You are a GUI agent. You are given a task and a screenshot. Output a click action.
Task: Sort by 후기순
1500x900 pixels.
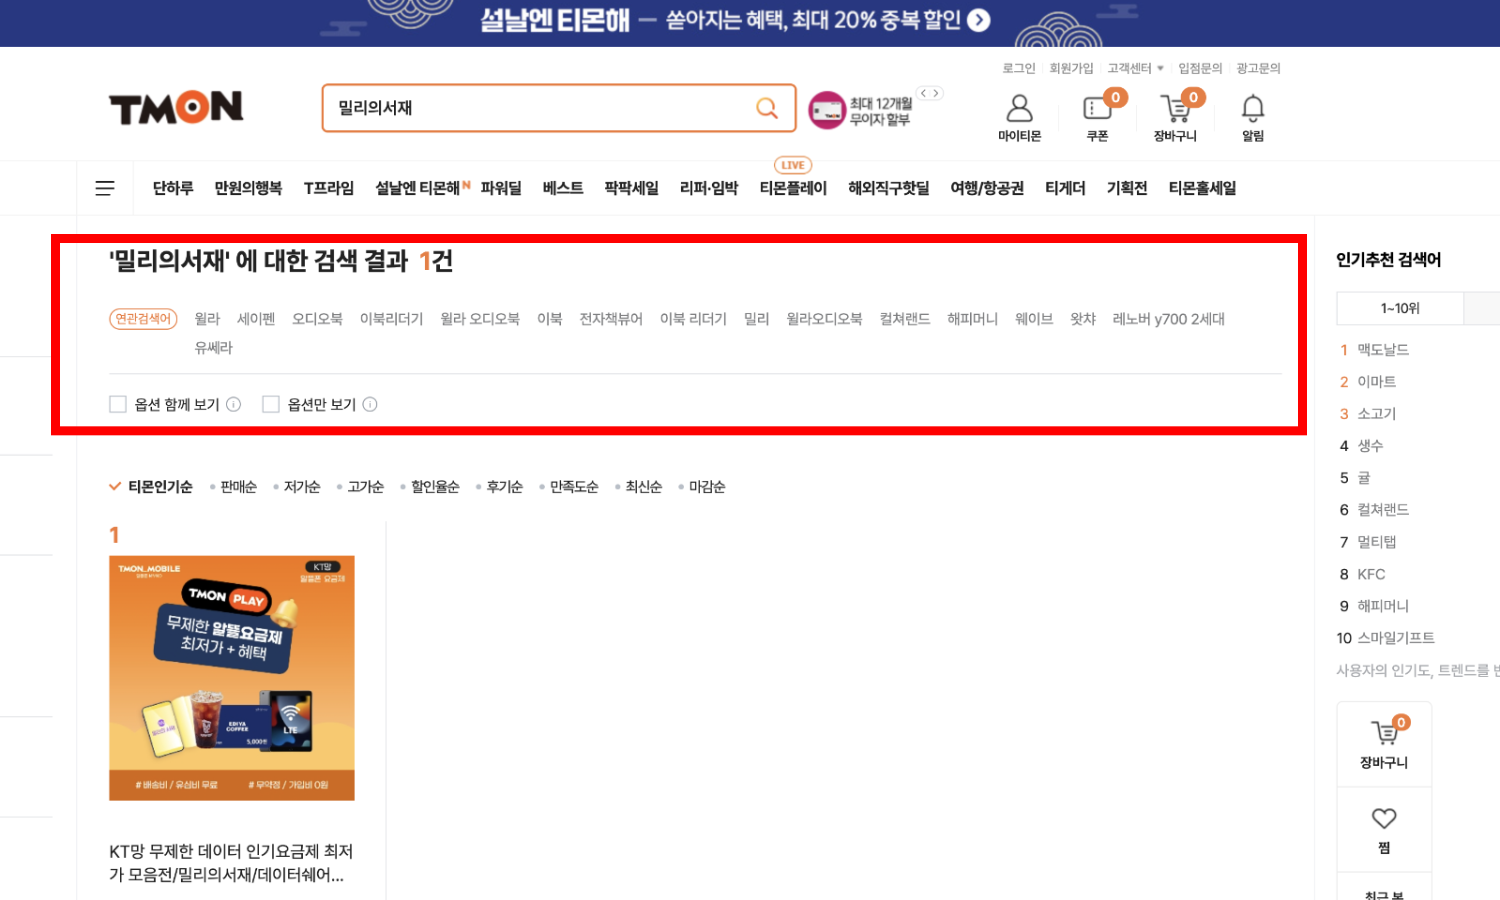[x=504, y=487]
